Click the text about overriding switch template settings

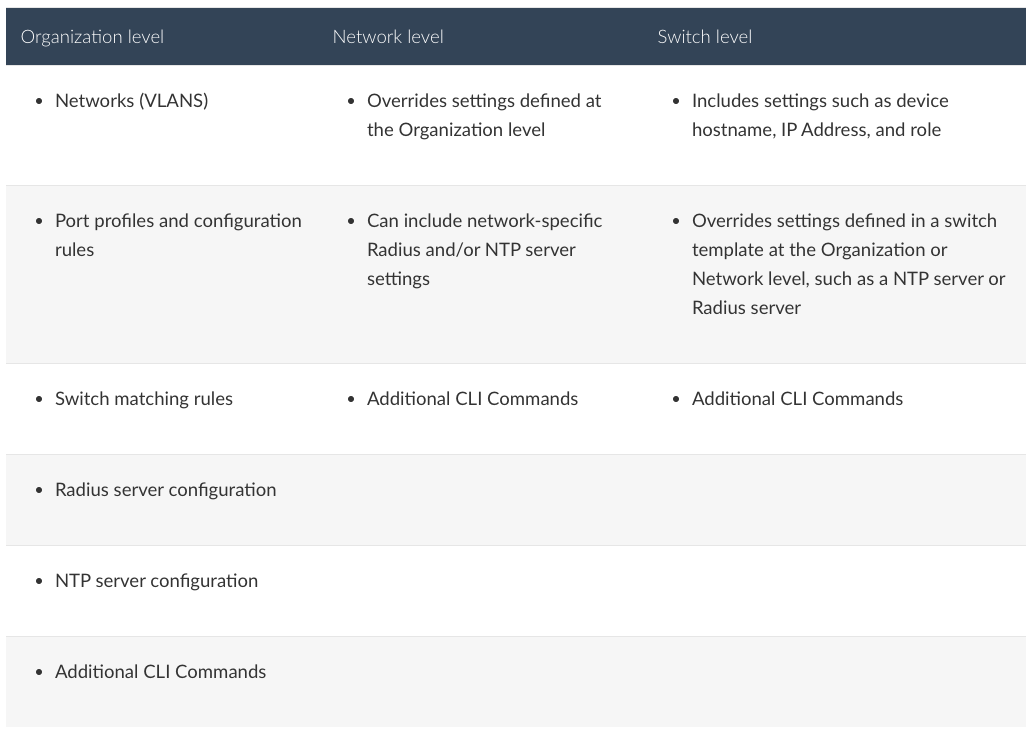[848, 263]
